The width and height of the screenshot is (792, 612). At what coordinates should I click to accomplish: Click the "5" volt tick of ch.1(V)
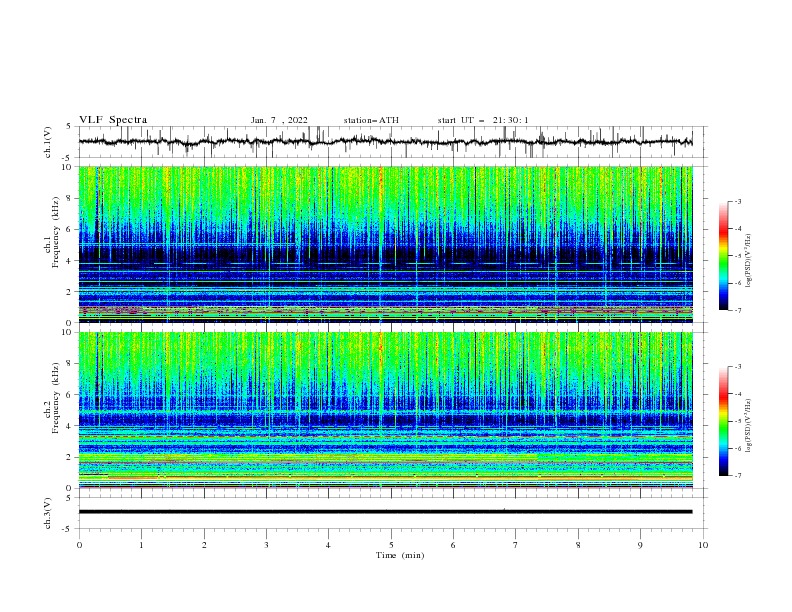[69, 127]
